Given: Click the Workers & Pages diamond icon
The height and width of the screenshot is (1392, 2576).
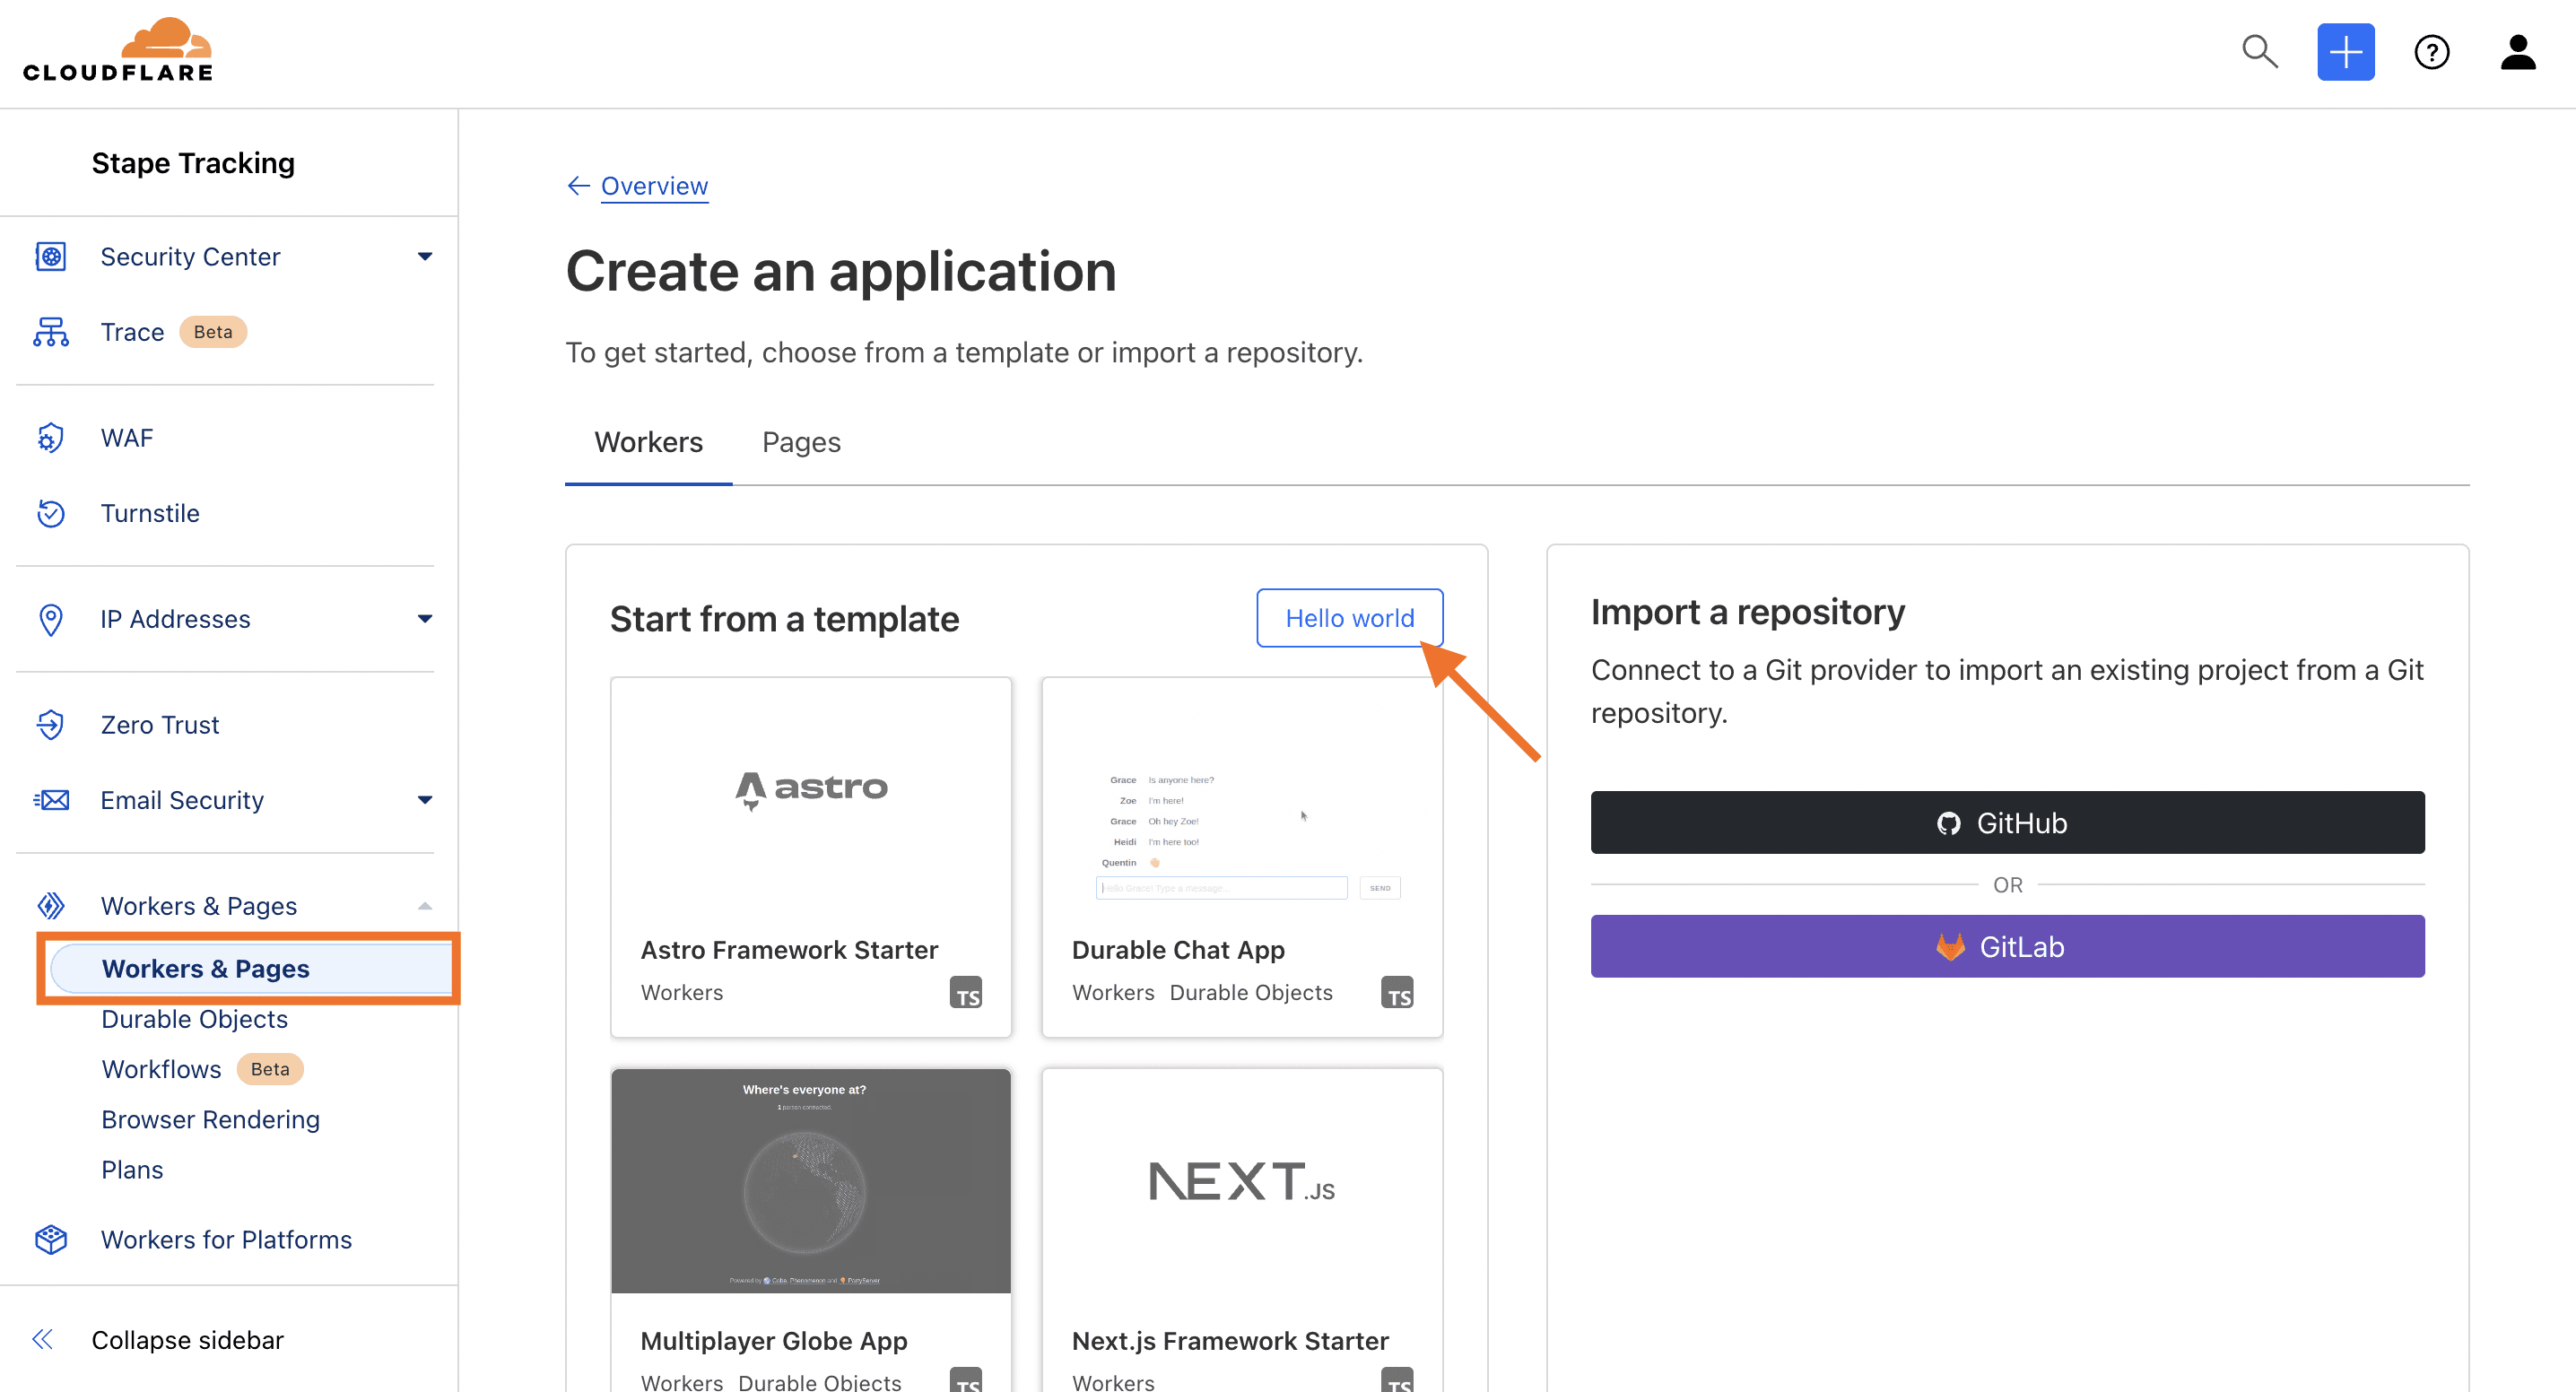Looking at the screenshot, I should [x=51, y=905].
